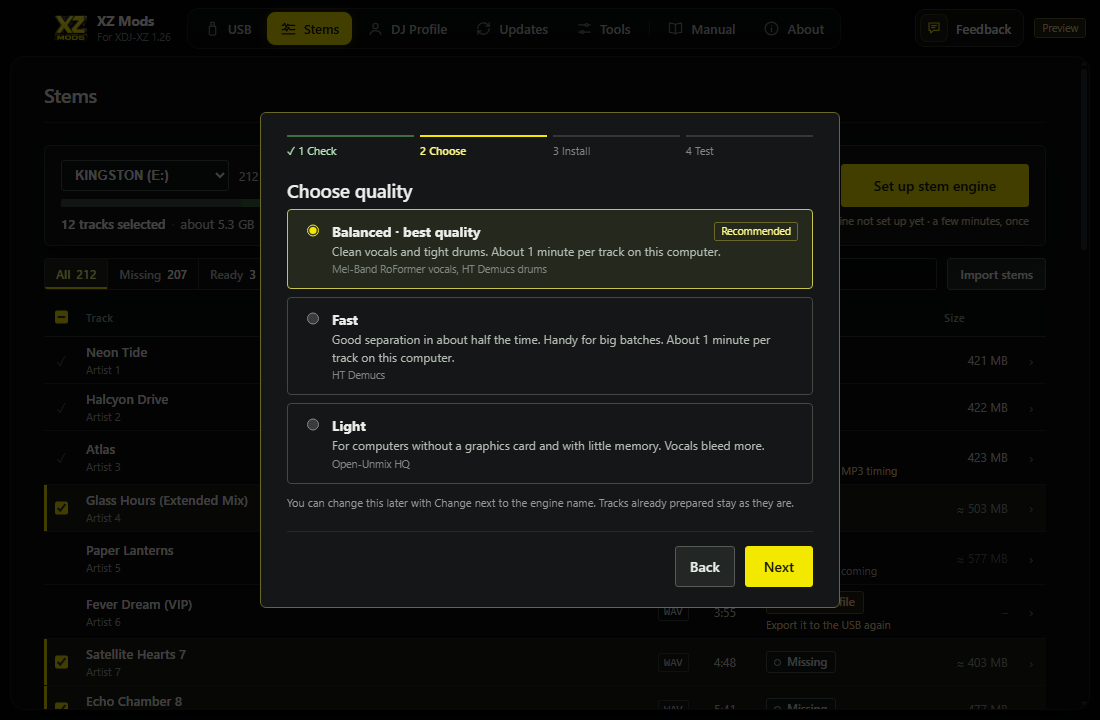Open the KINGSTON (E:) drive dropdown

point(145,175)
